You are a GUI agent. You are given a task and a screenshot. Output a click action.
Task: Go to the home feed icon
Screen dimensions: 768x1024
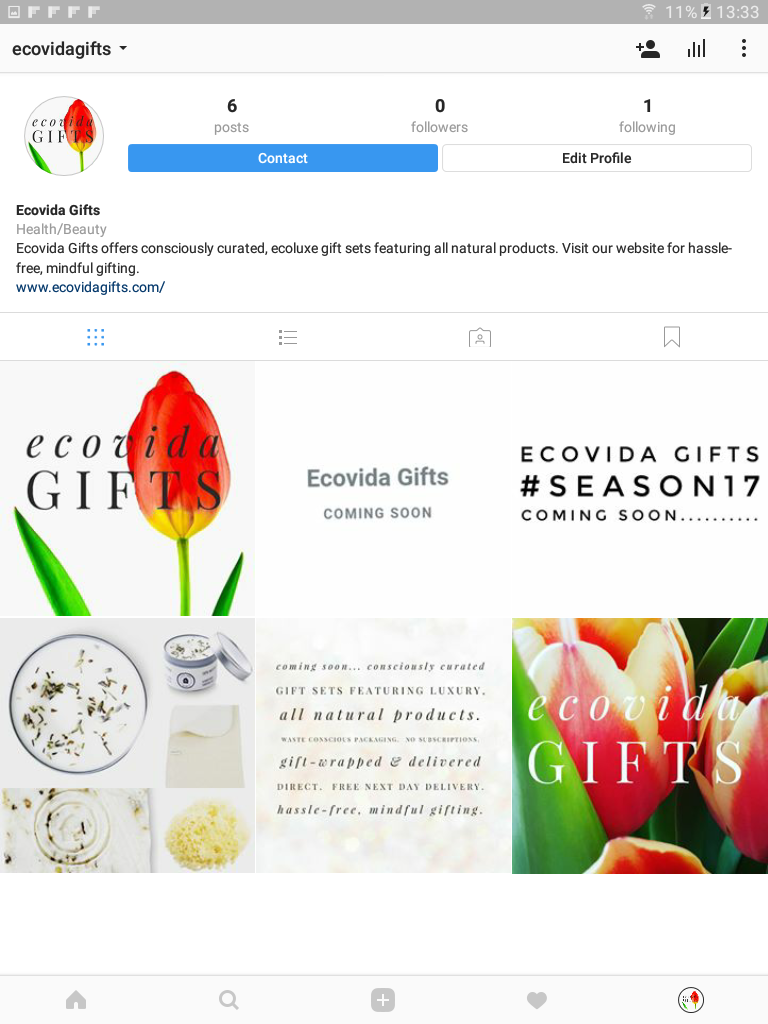[76, 1000]
